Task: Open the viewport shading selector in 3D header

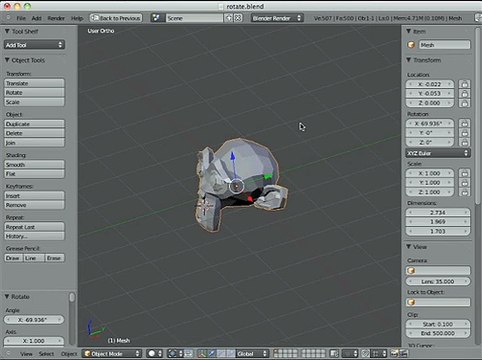Action: [154, 353]
